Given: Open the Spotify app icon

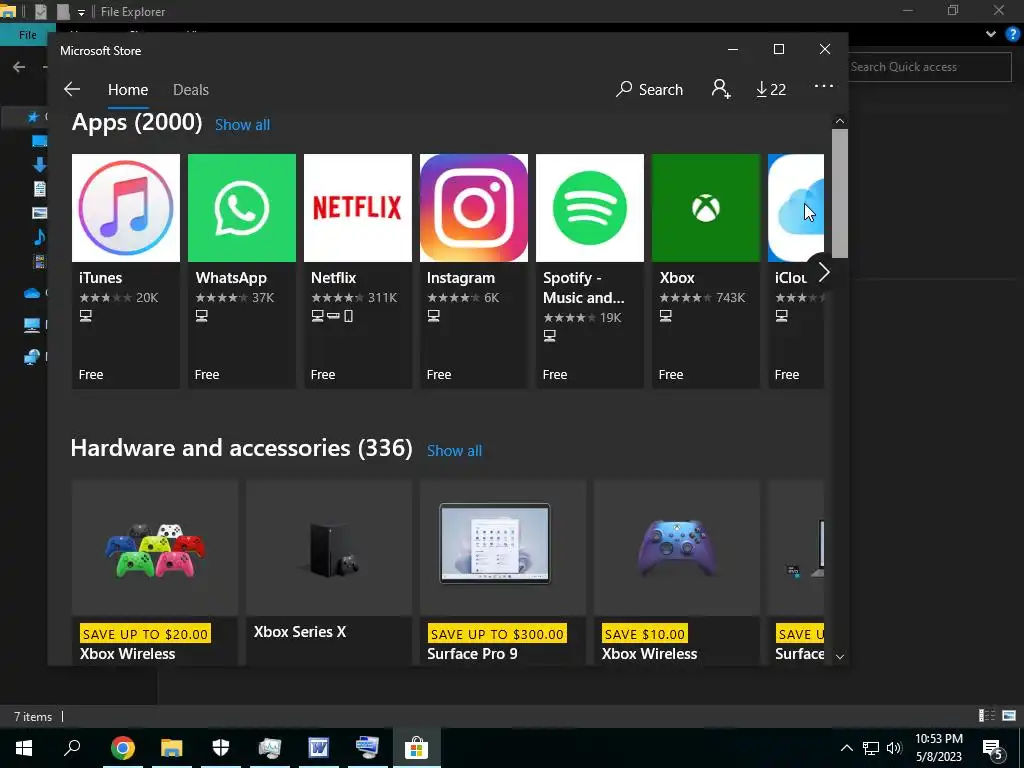Looking at the screenshot, I should (x=590, y=208).
